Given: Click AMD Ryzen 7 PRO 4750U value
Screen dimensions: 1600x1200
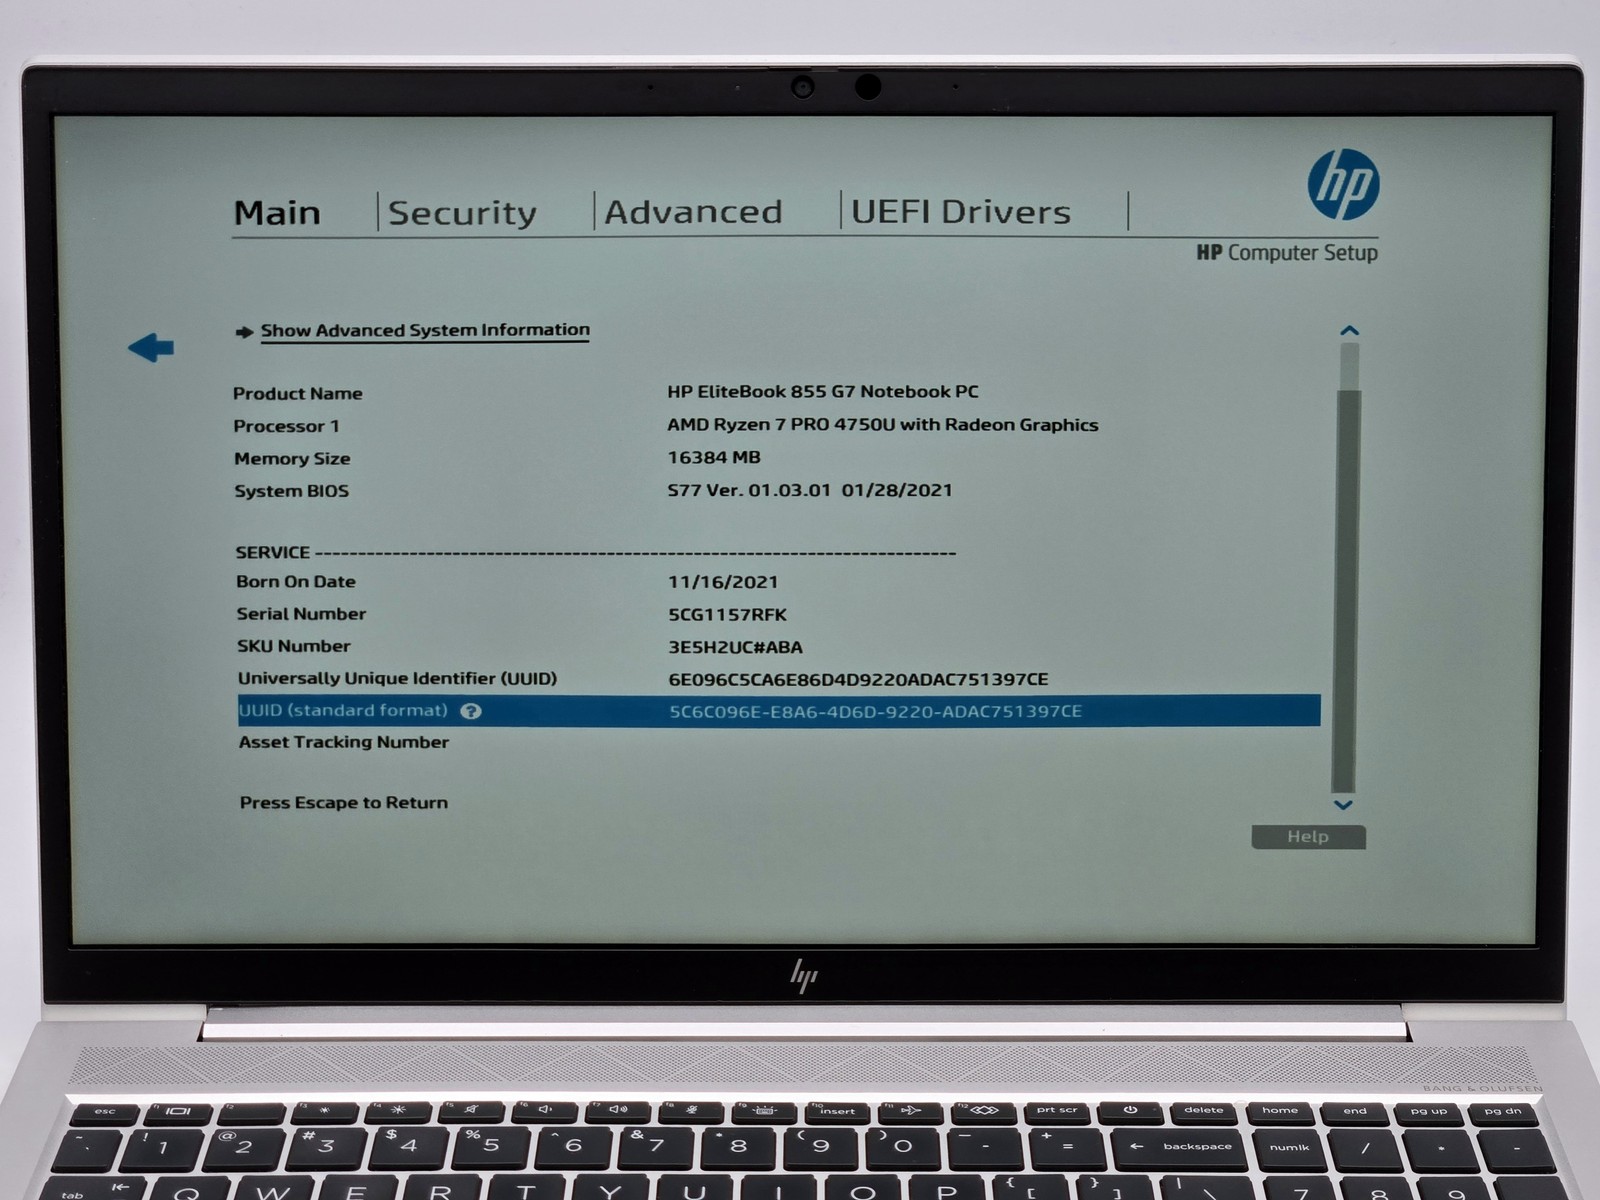Looking at the screenshot, I should coord(882,425).
